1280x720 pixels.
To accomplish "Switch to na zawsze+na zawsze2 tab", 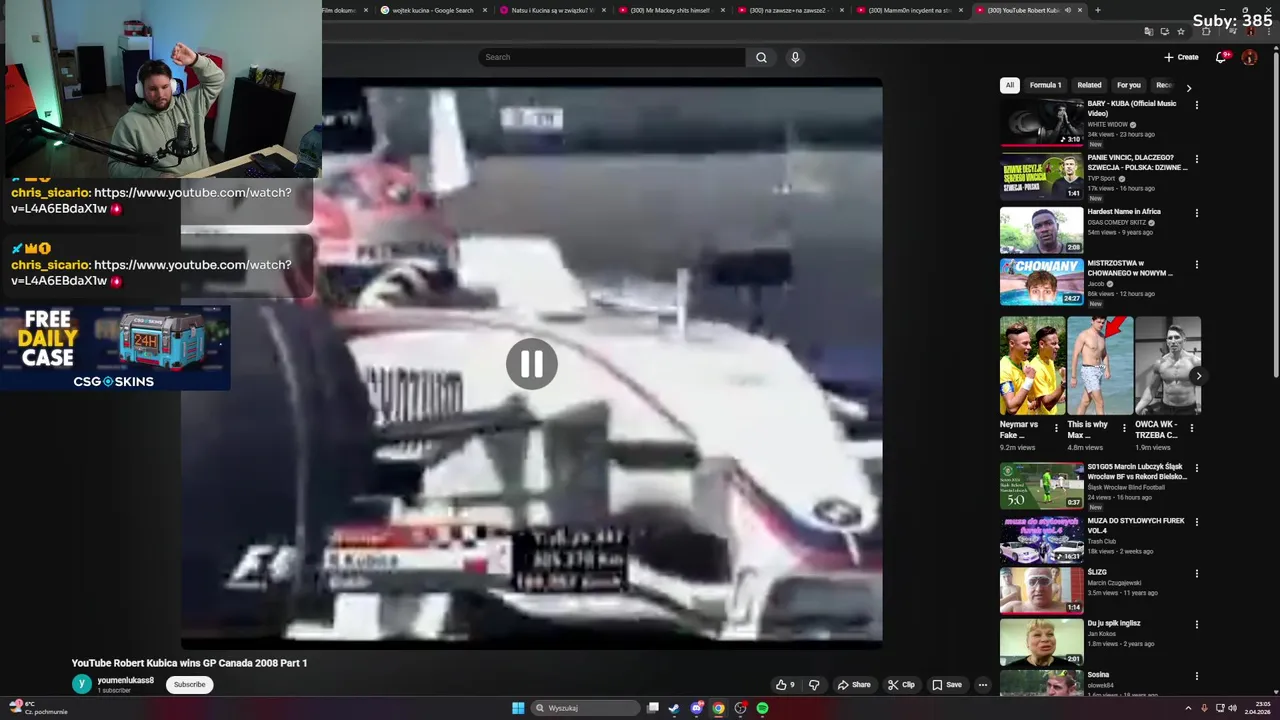I will point(789,10).
